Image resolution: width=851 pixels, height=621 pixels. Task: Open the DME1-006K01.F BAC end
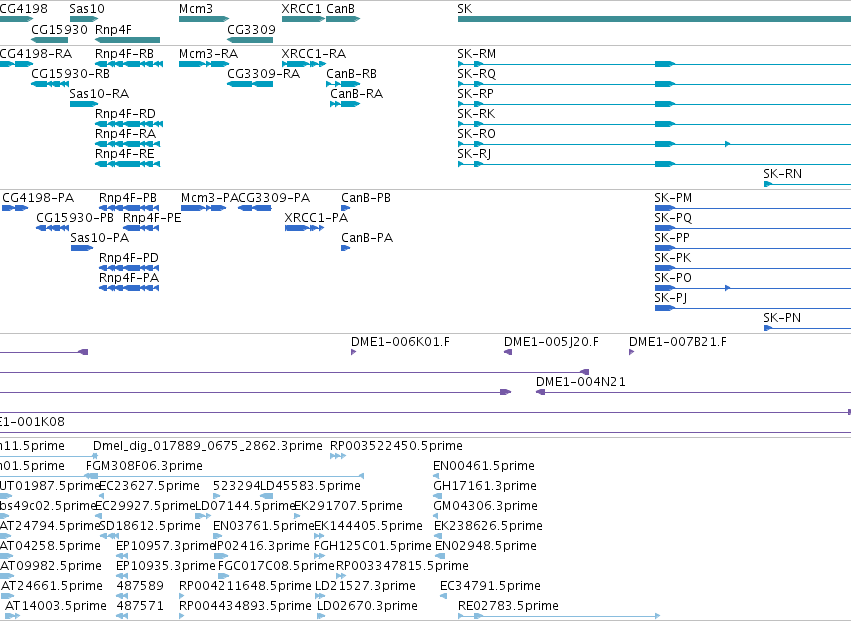[401, 342]
